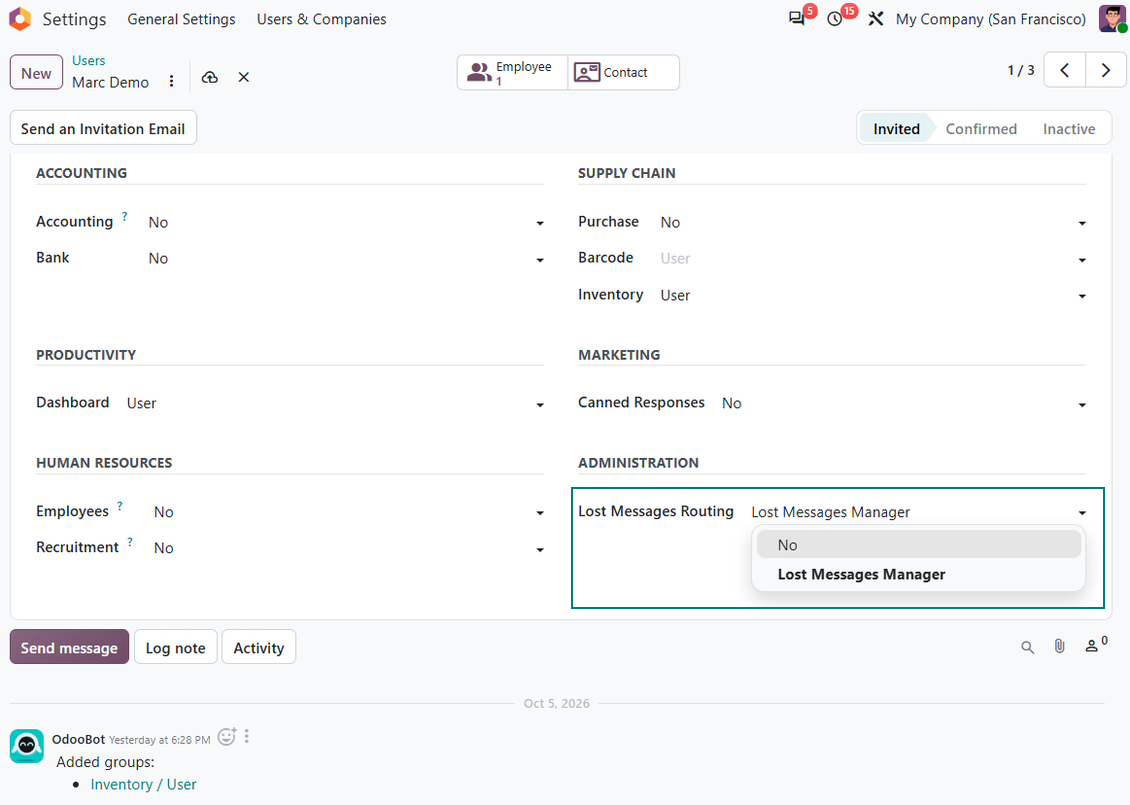
Task: Click Send an Invitation Email
Action: [x=103, y=128]
